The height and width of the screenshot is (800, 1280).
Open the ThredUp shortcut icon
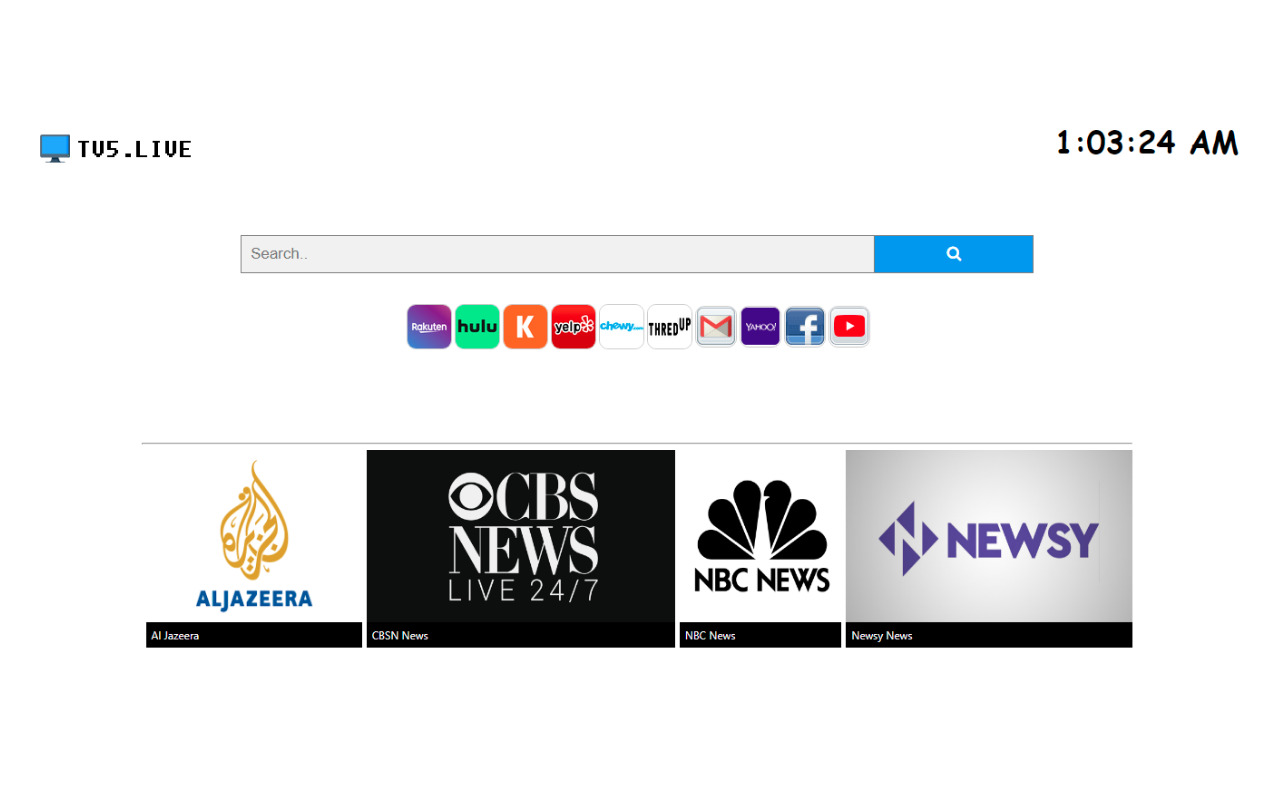point(669,327)
